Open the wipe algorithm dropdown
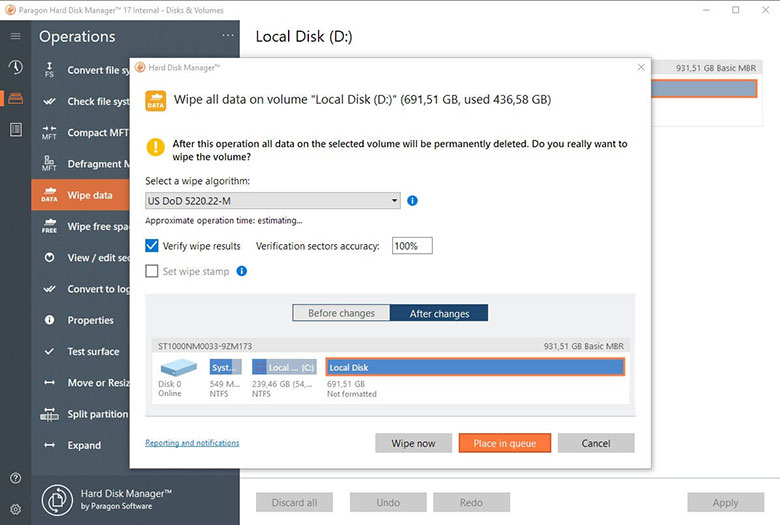 coord(273,201)
